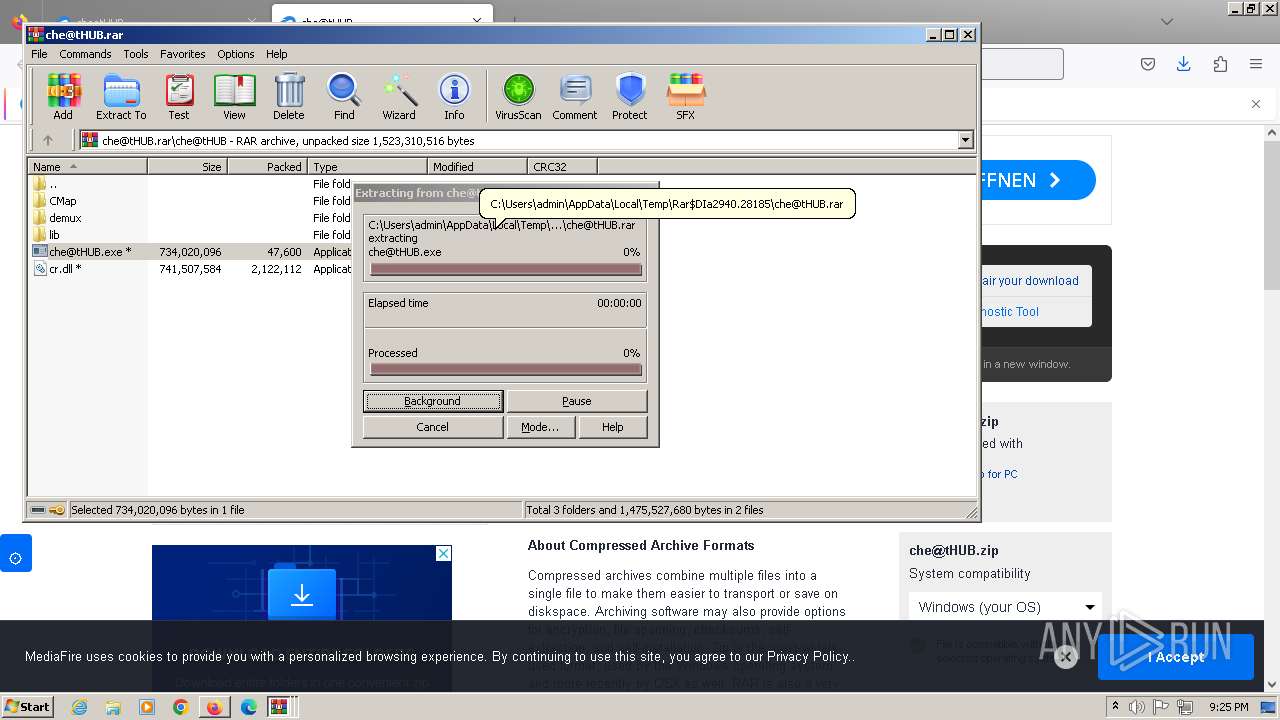The image size is (1280, 720).
Task: Sort by Size column header
Action: 188,167
